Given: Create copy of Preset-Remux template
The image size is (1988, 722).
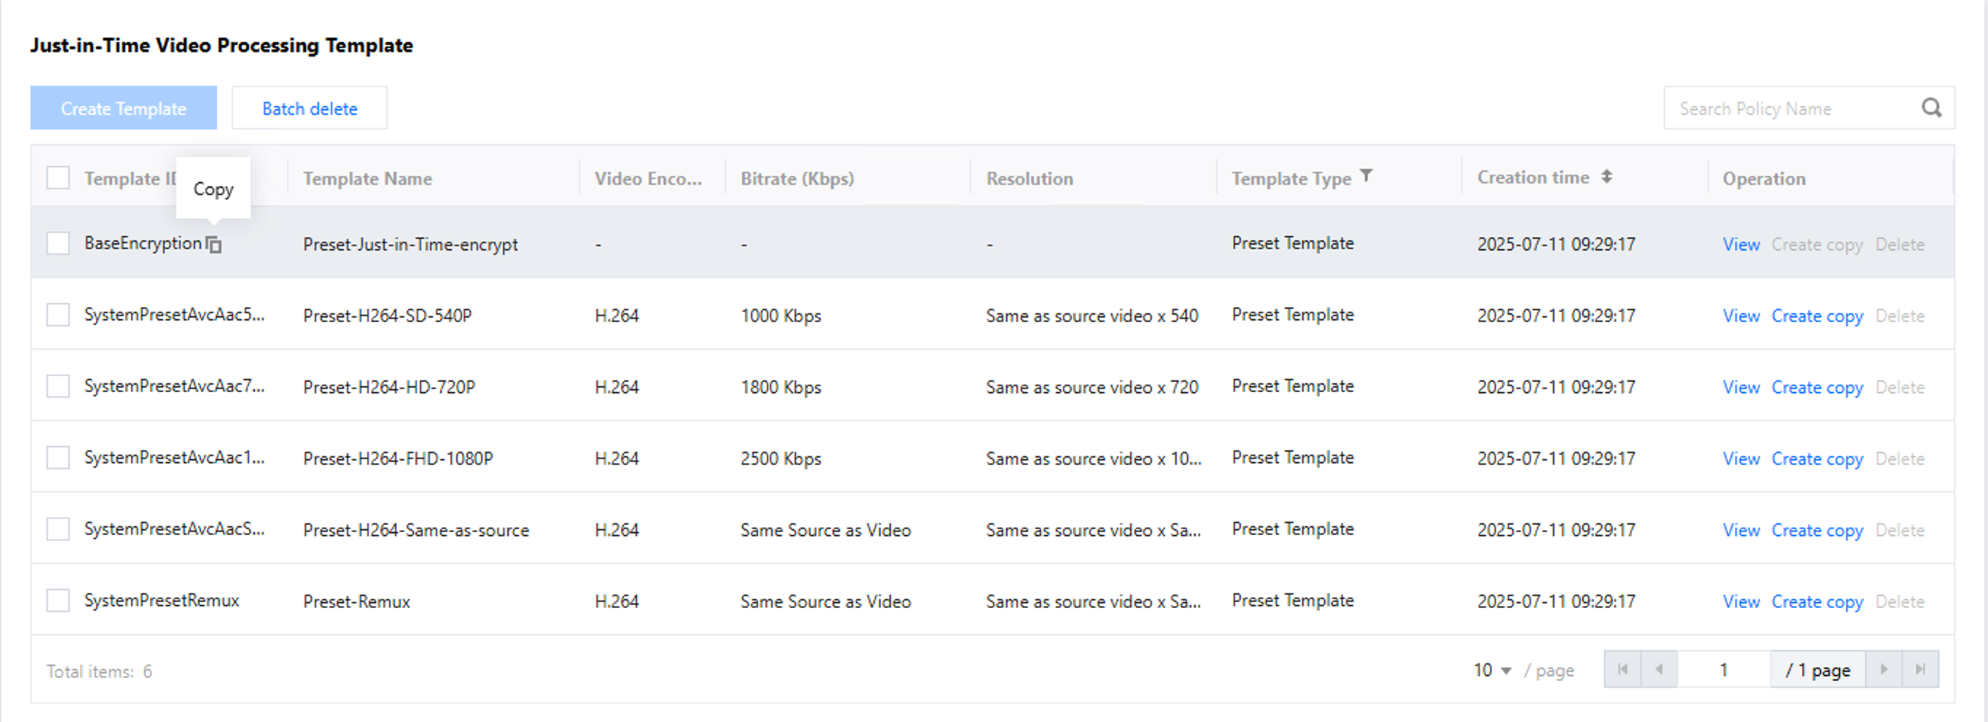Looking at the screenshot, I should point(1816,601).
